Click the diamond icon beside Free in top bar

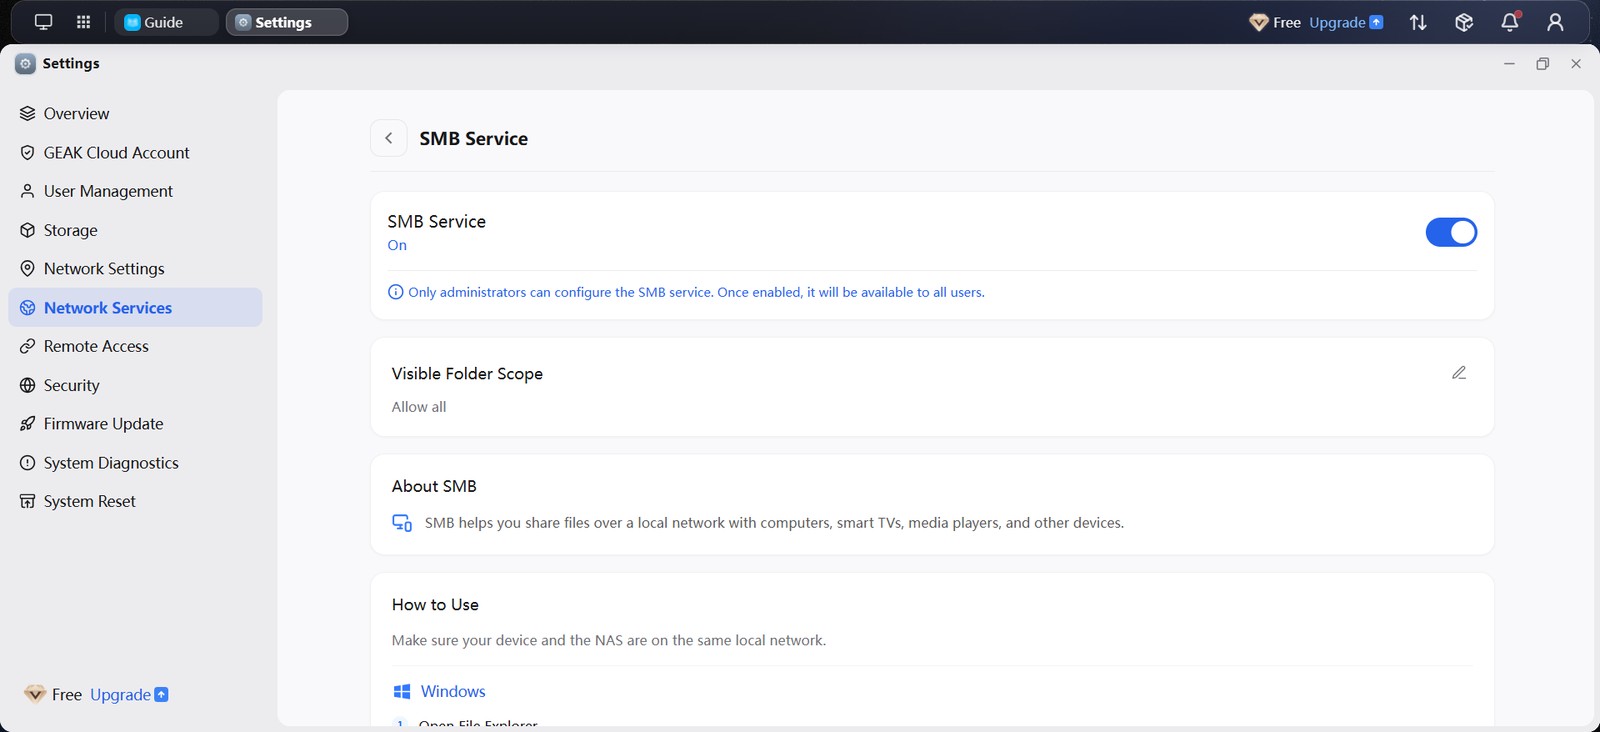1258,22
